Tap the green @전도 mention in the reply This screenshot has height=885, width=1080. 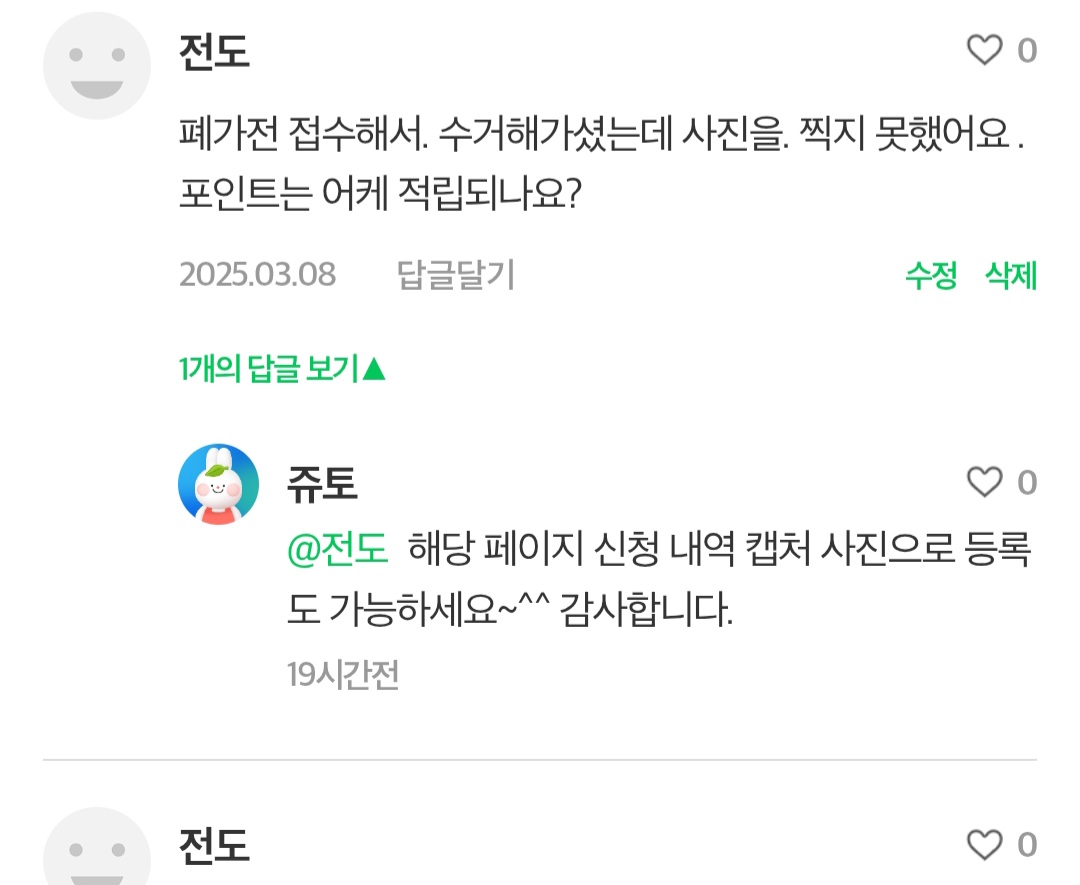coord(337,551)
